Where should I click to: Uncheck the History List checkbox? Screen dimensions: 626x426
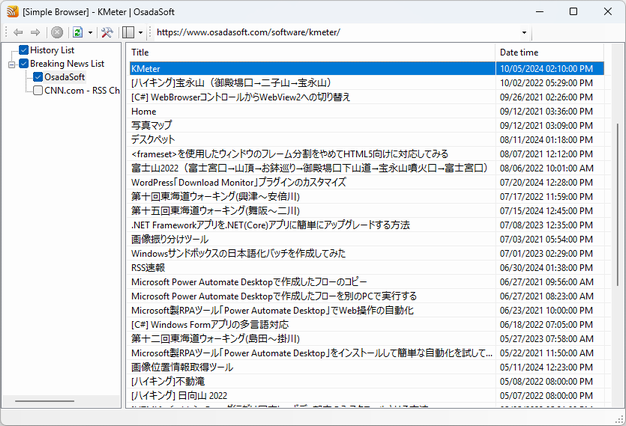click(24, 50)
